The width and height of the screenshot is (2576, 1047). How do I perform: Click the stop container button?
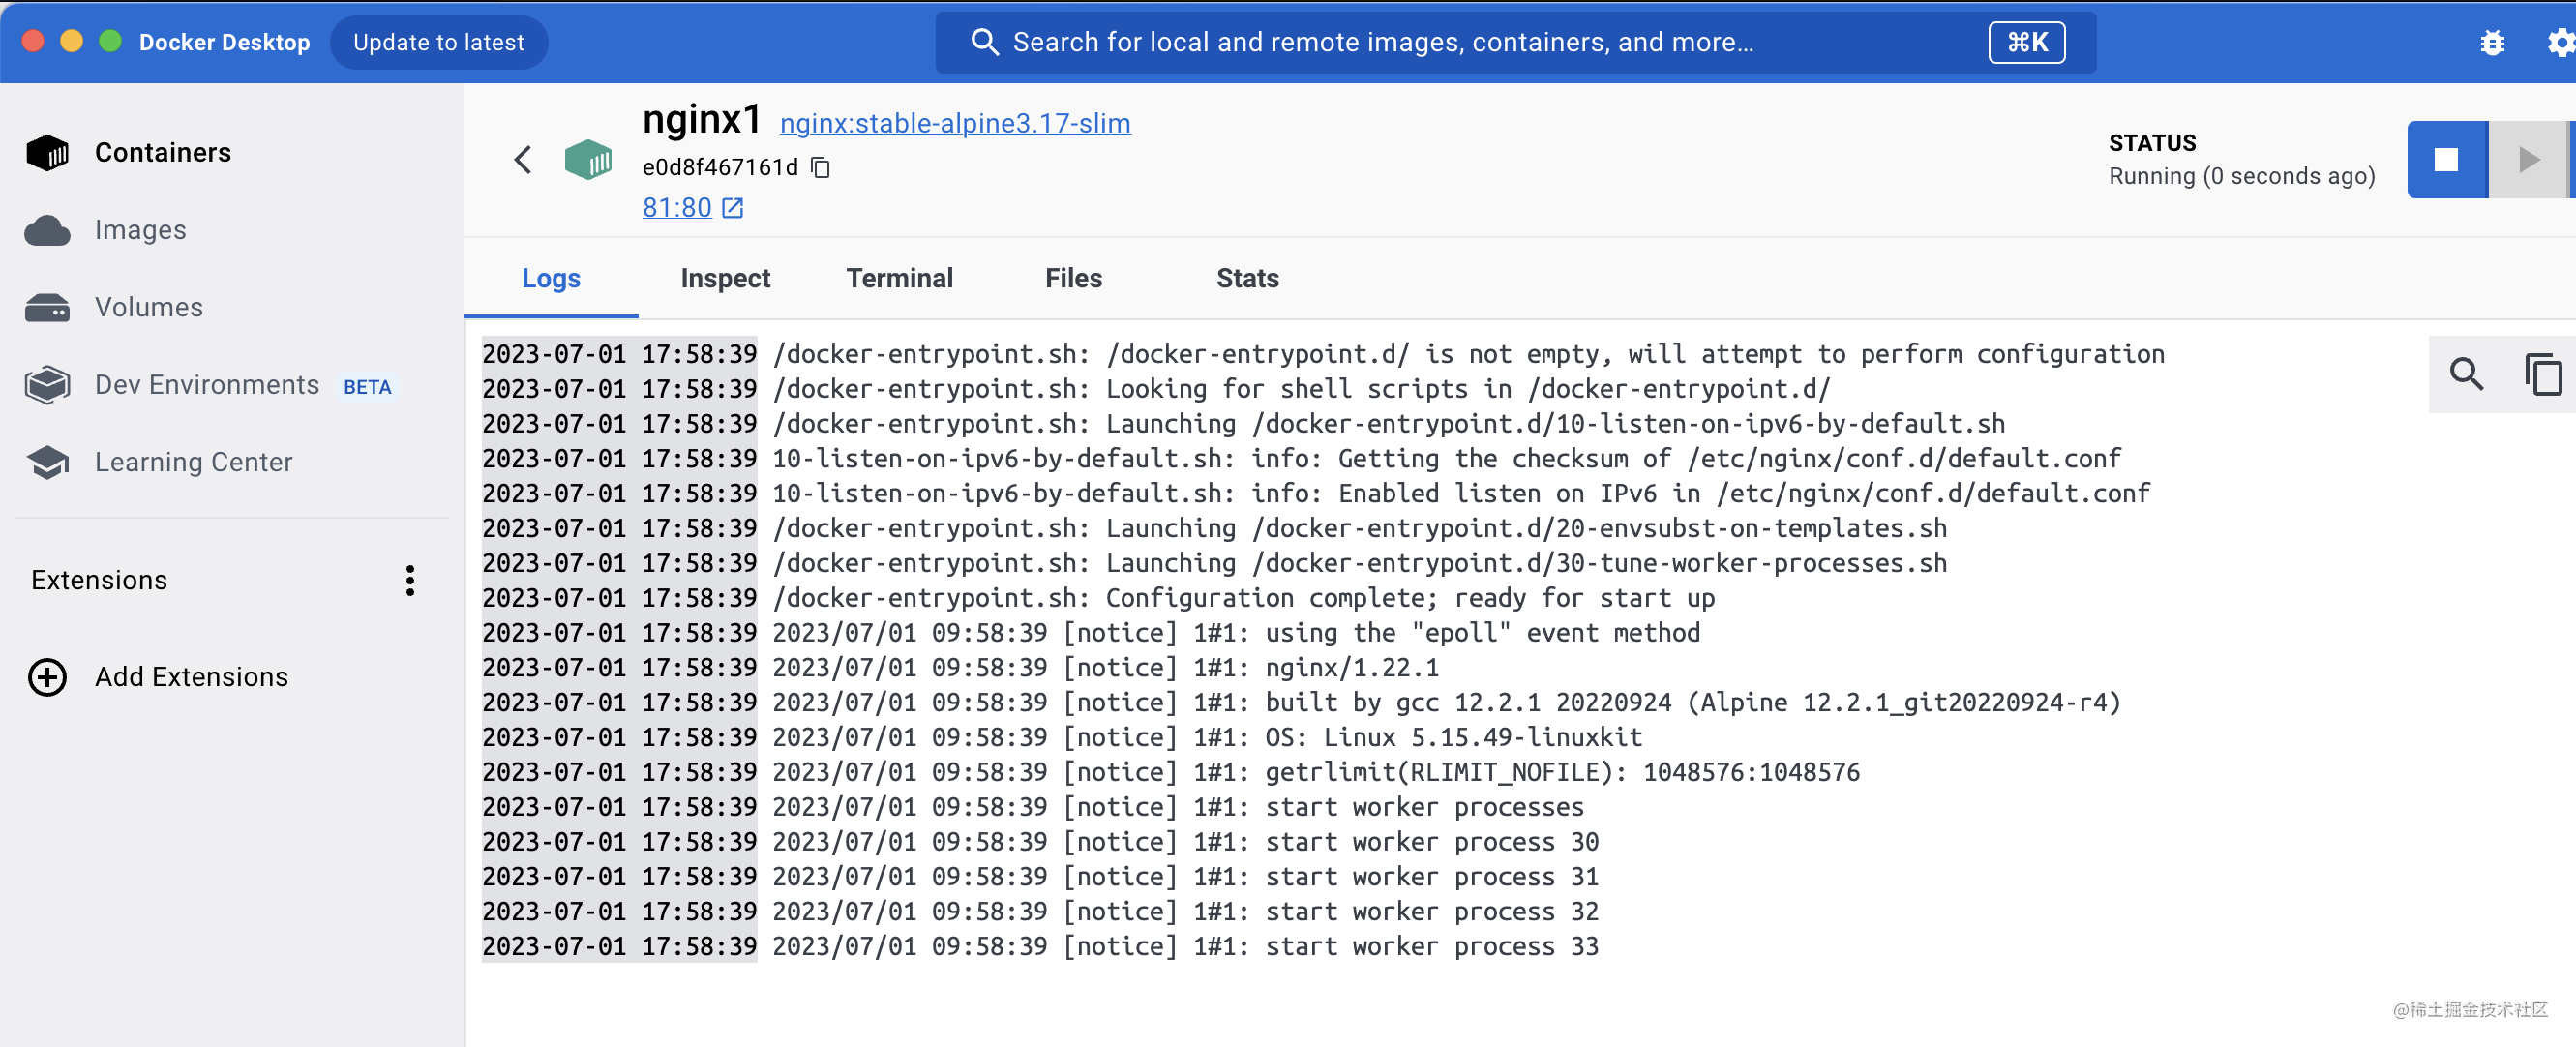point(2445,160)
